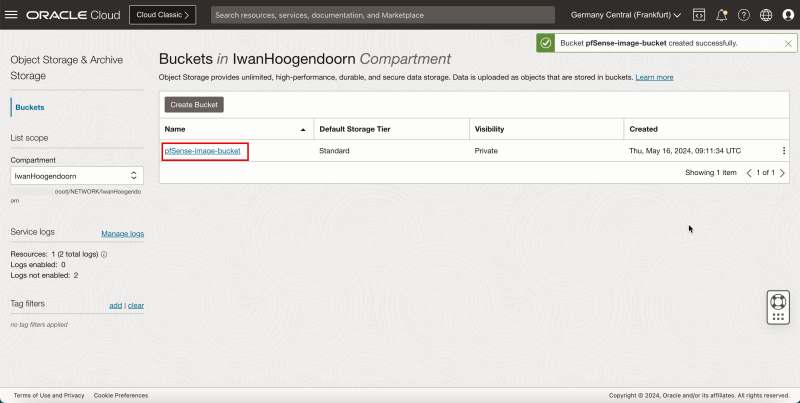
Task: Open the notifications bell
Action: 721,15
